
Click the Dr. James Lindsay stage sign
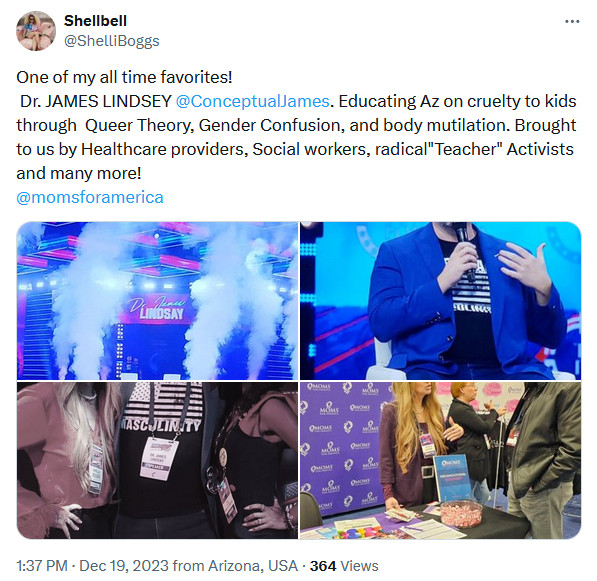(x=157, y=309)
